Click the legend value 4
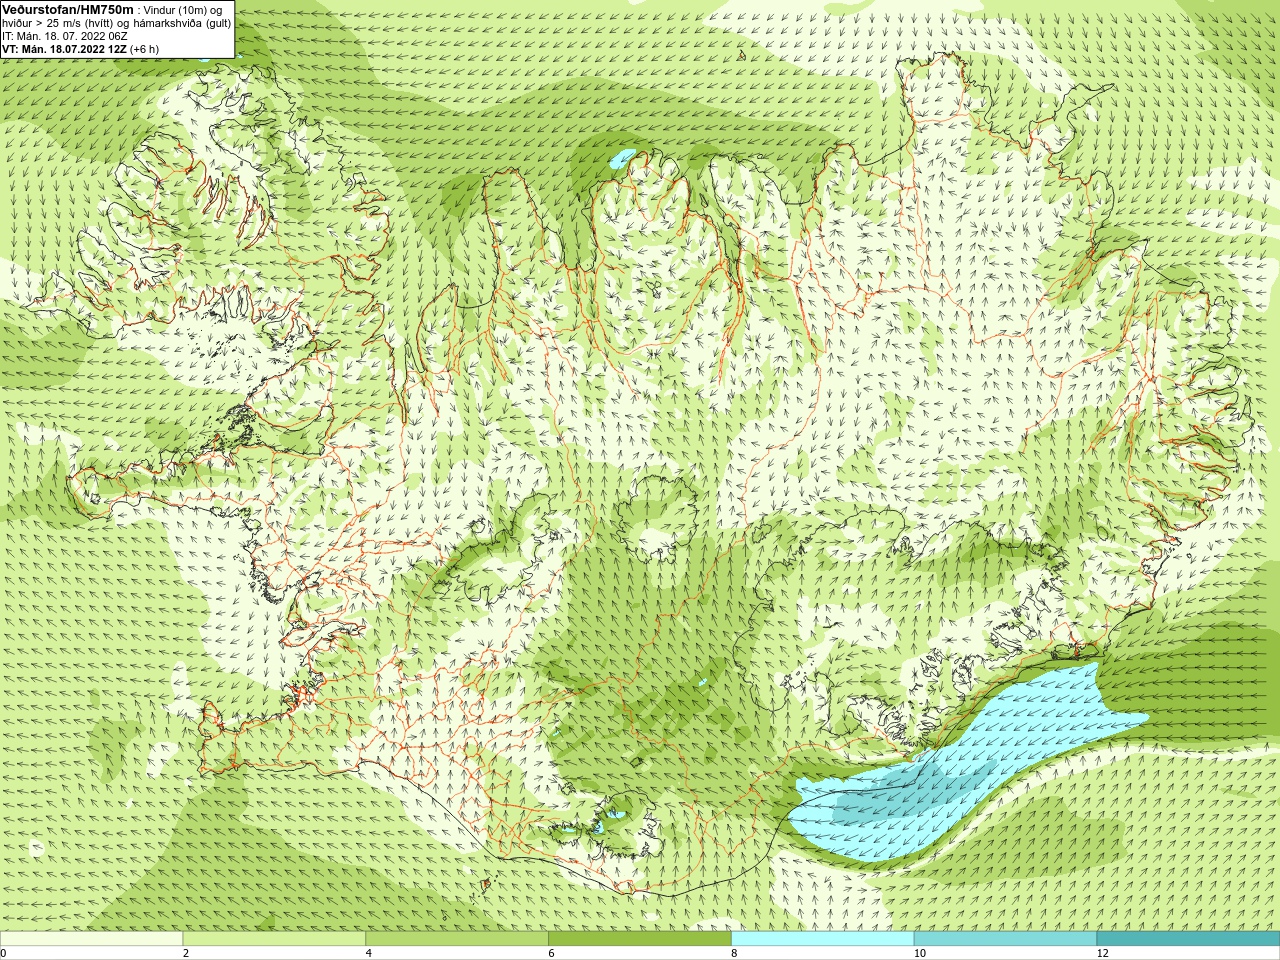 point(369,953)
